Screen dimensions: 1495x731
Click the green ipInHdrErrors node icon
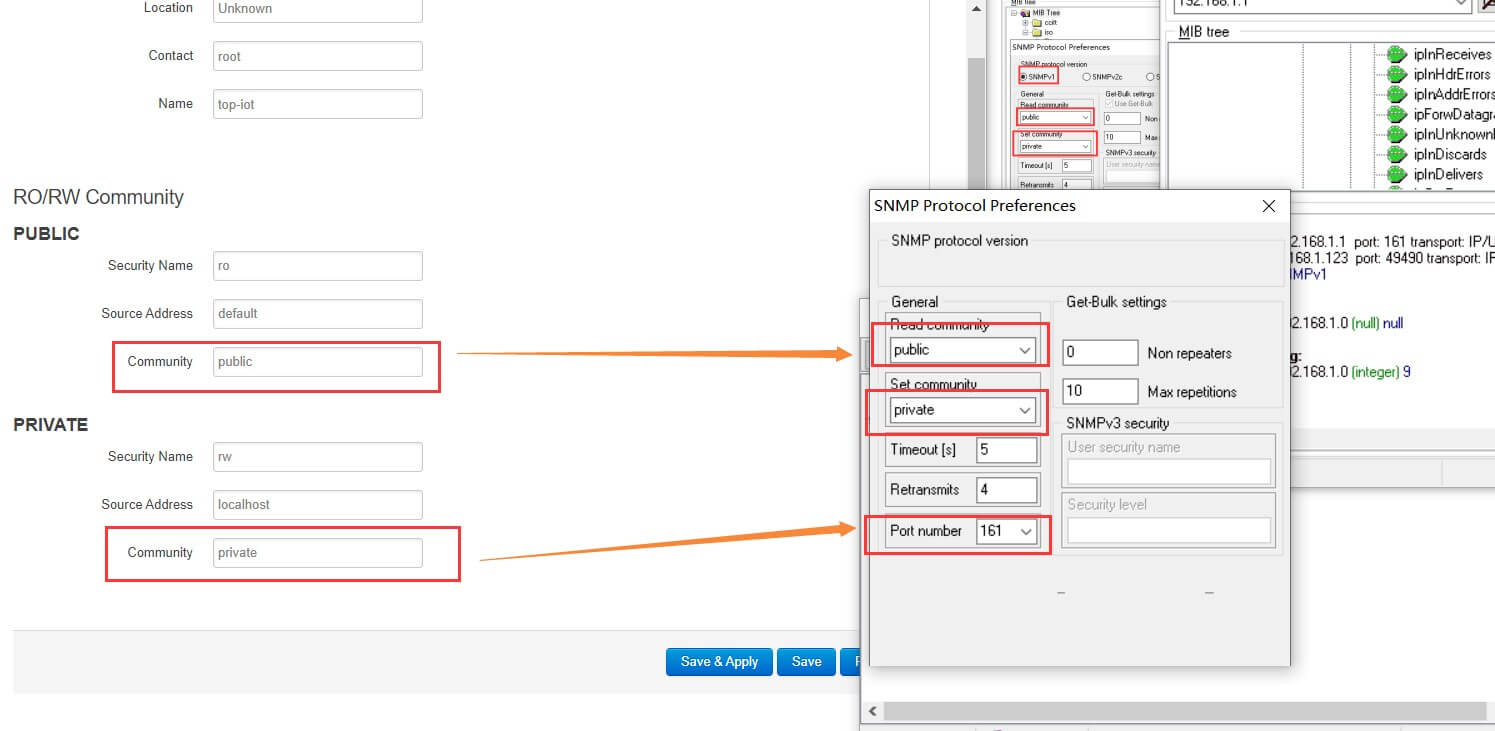[x=1396, y=74]
